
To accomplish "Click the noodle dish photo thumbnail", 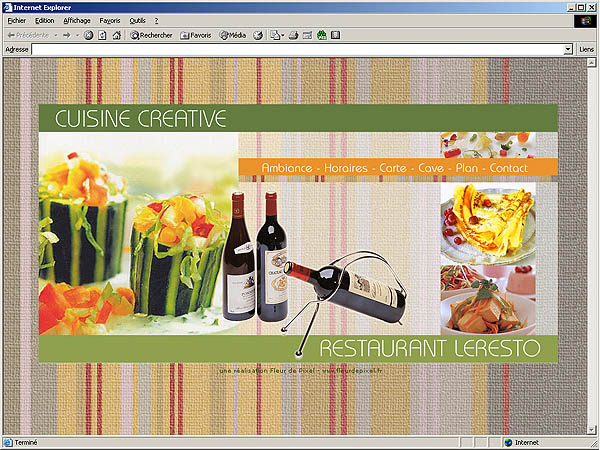I will [488, 300].
